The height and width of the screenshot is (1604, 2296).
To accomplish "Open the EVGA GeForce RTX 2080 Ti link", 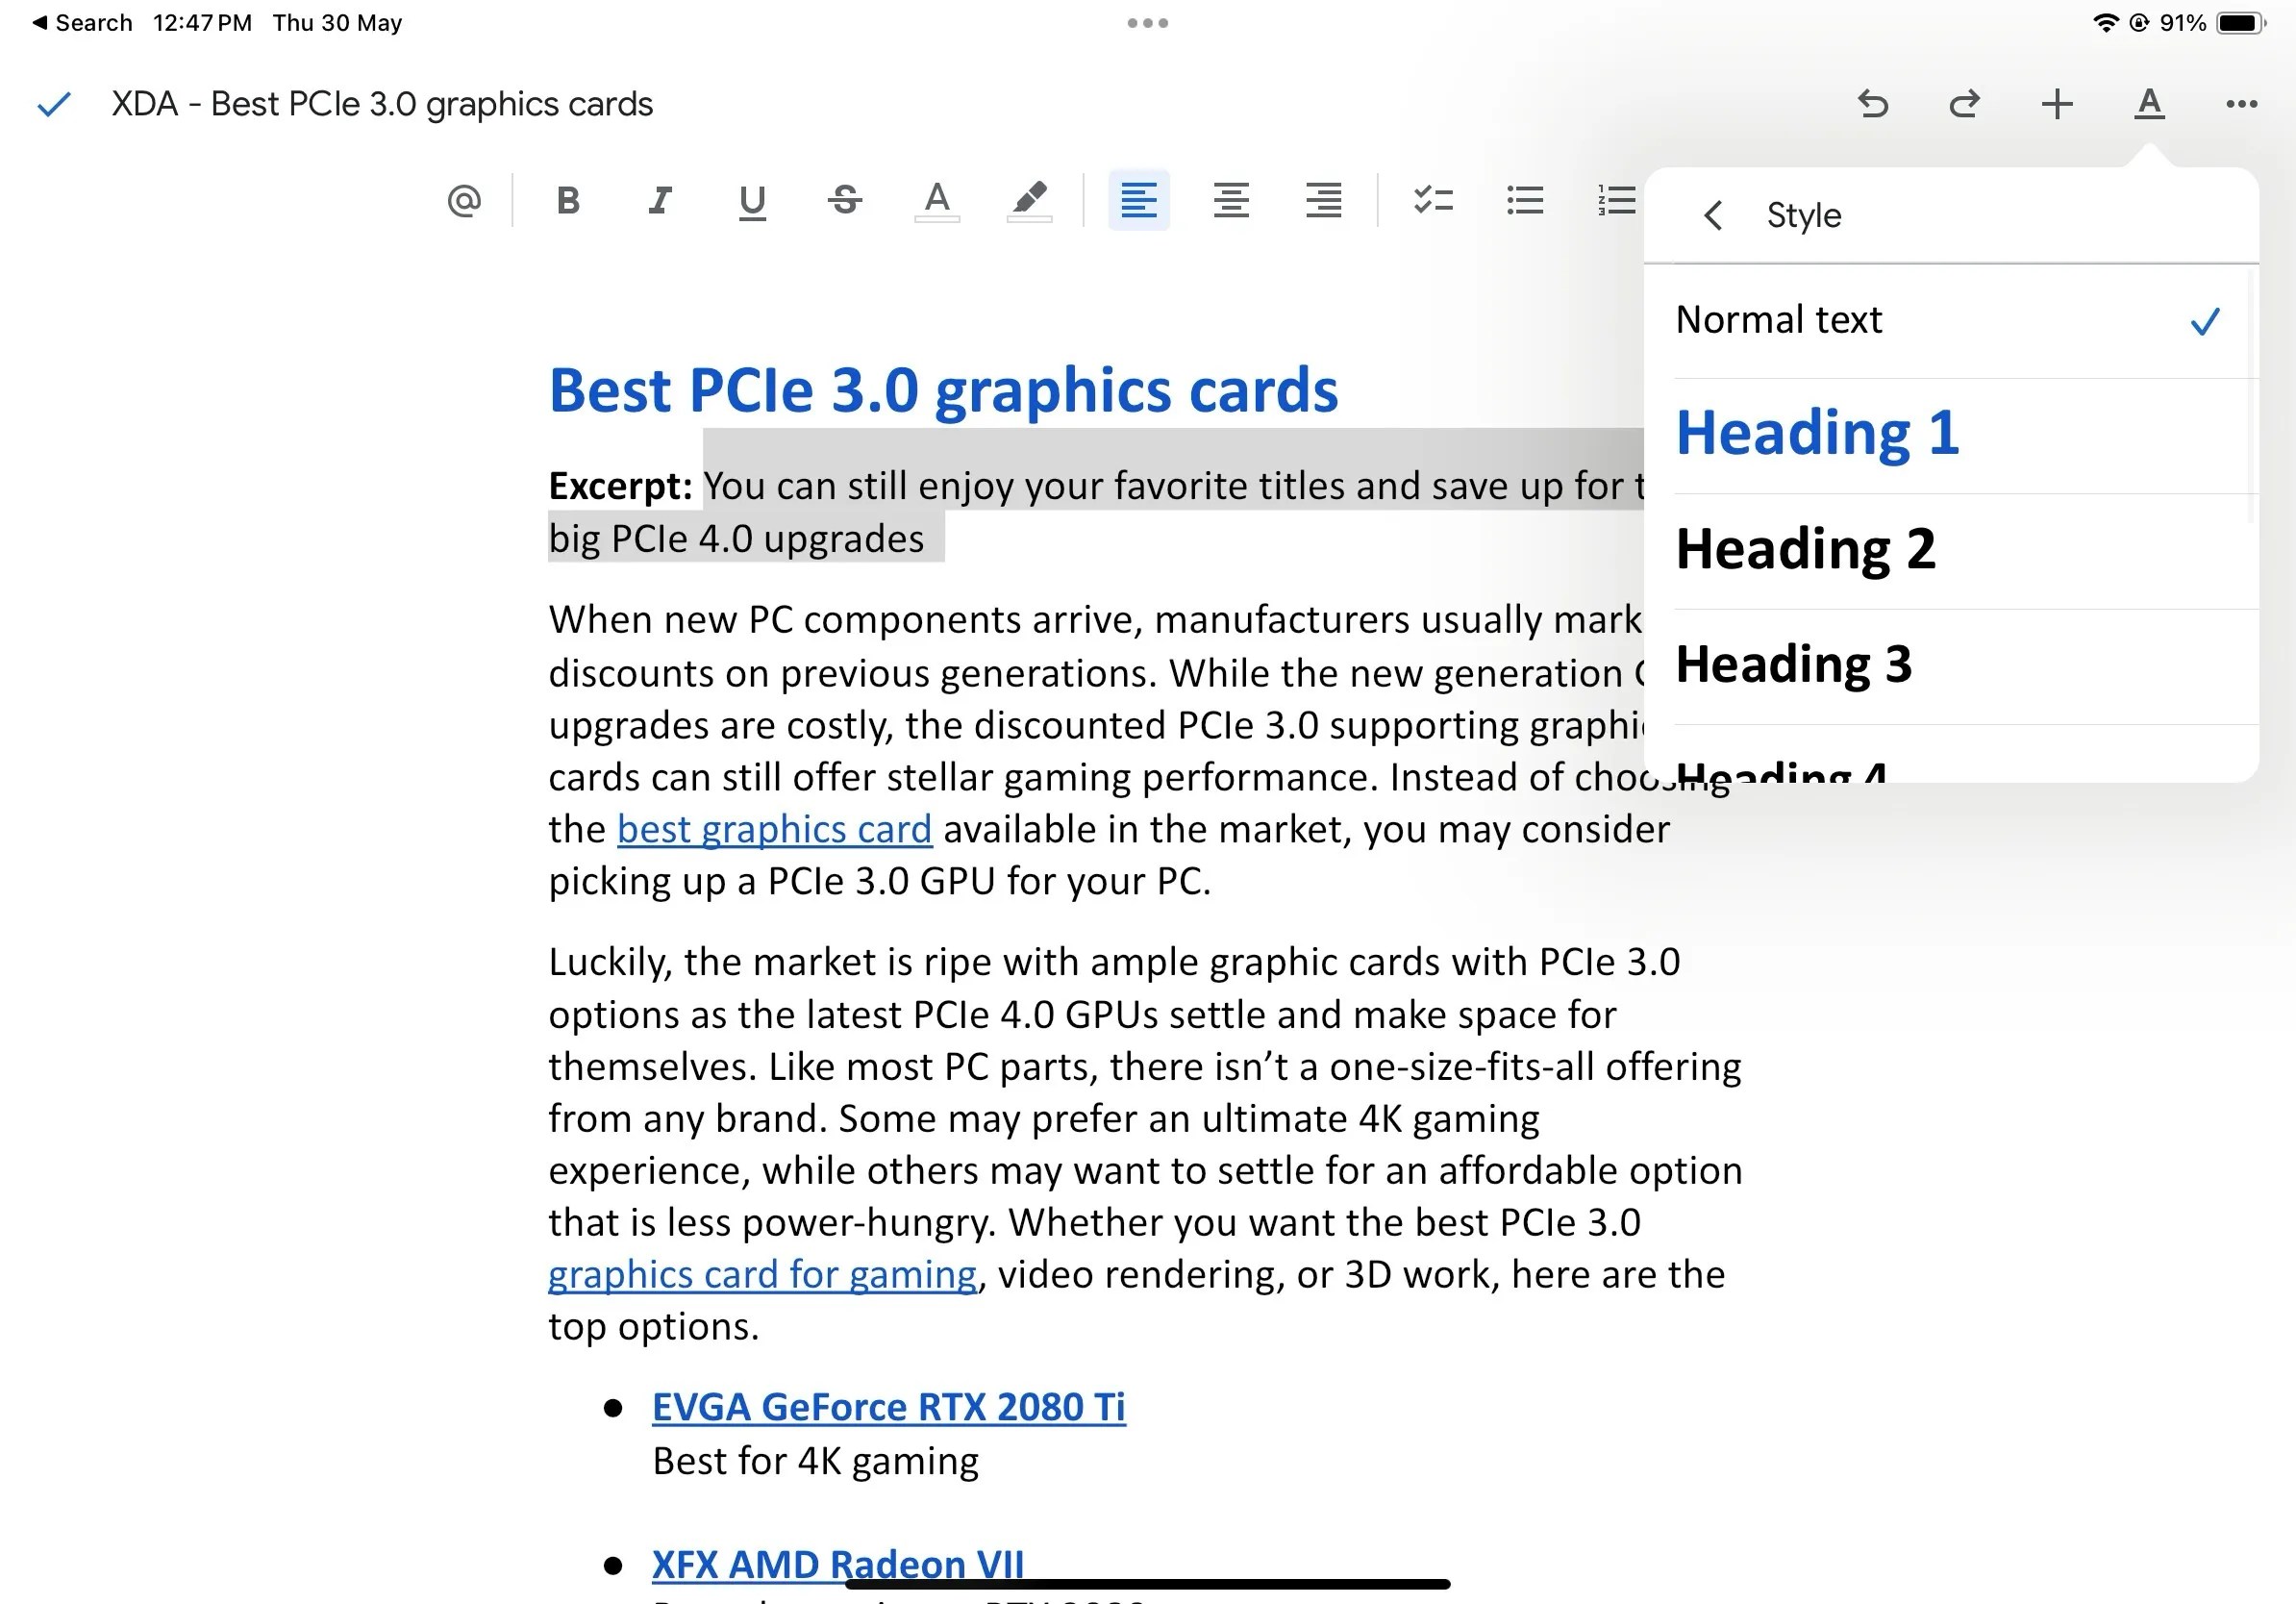I will (889, 1408).
